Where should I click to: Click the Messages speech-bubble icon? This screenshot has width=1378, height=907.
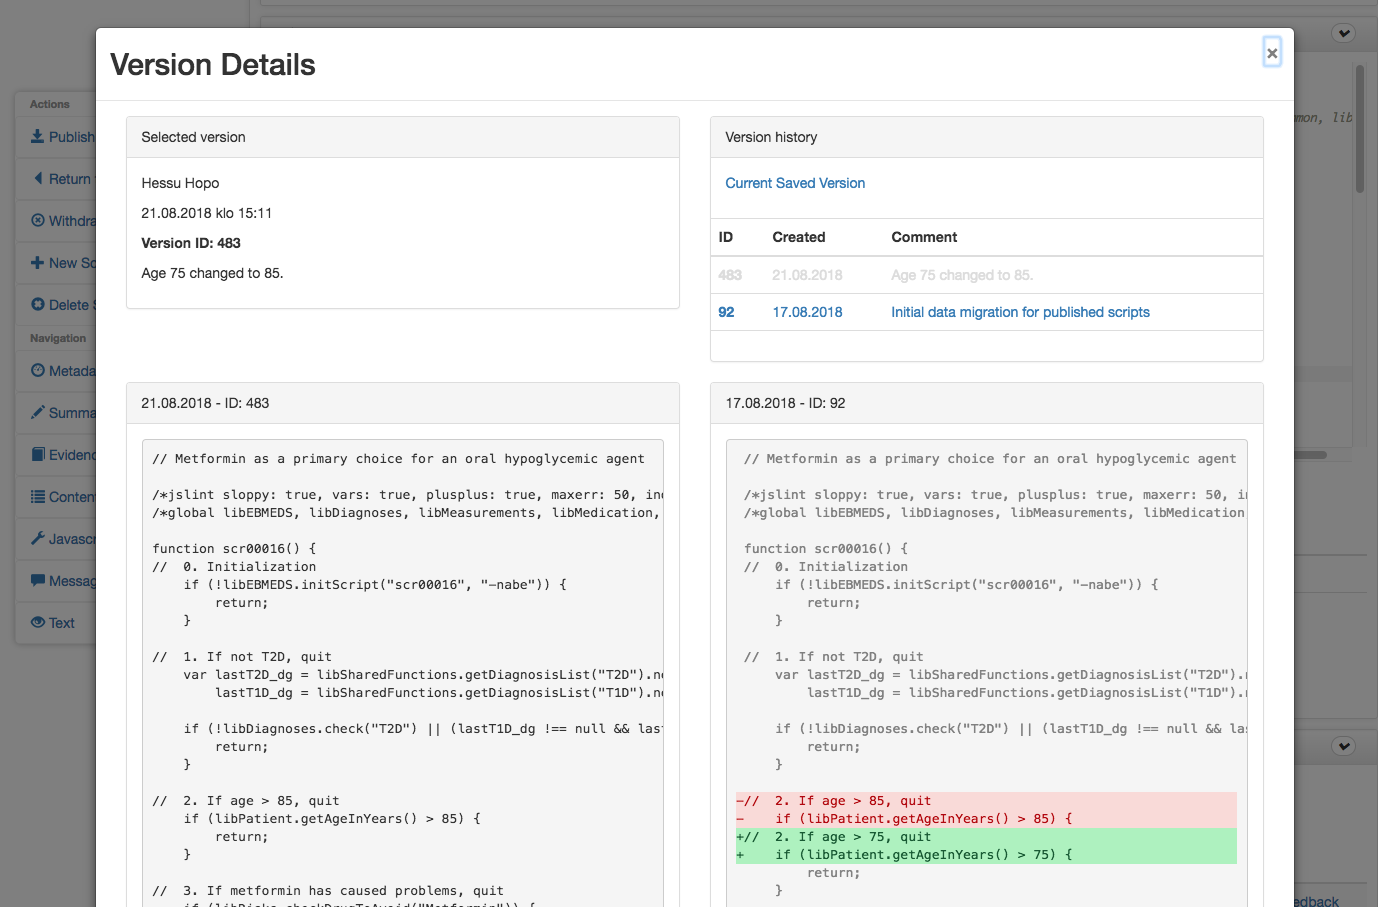click(x=38, y=580)
